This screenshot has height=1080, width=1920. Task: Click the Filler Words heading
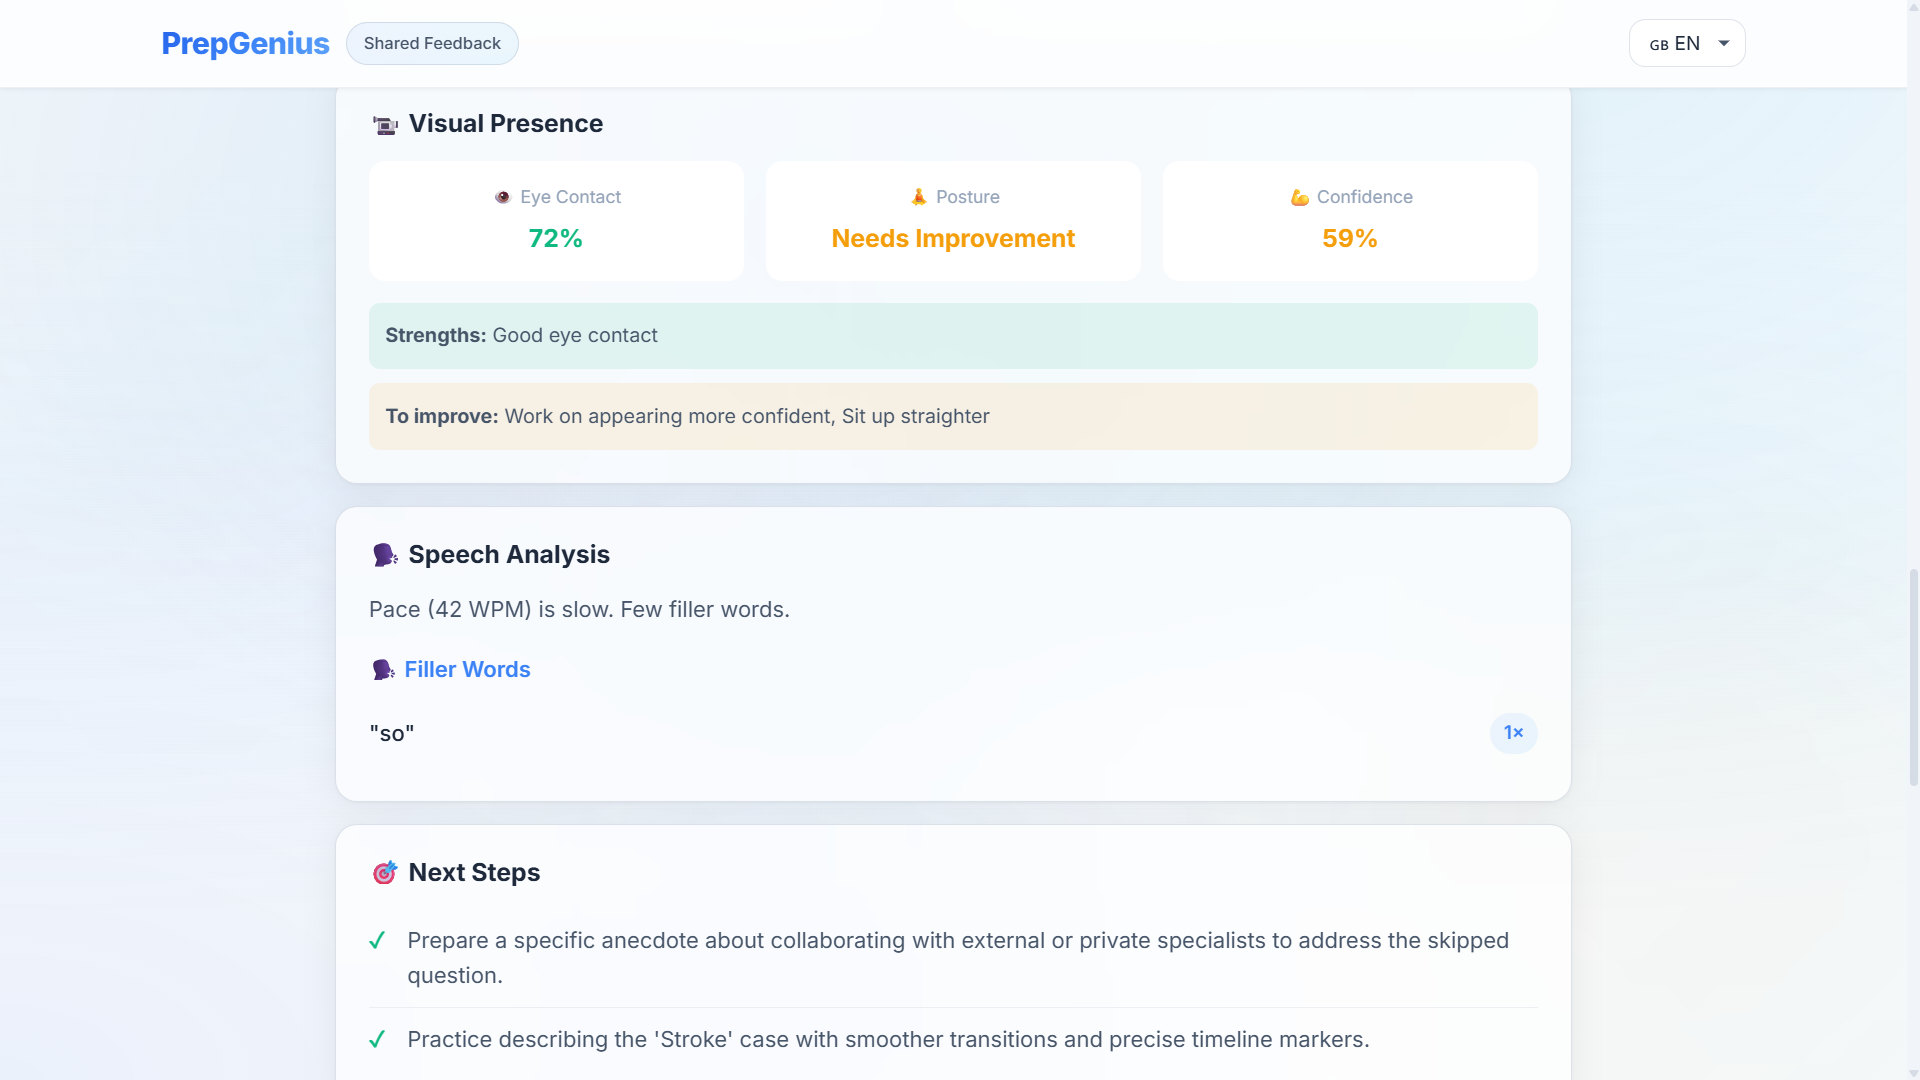(x=467, y=670)
